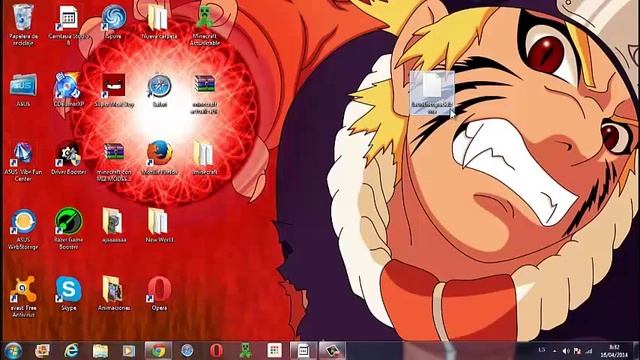Open Windows Explorer from the taskbar

tap(100, 351)
